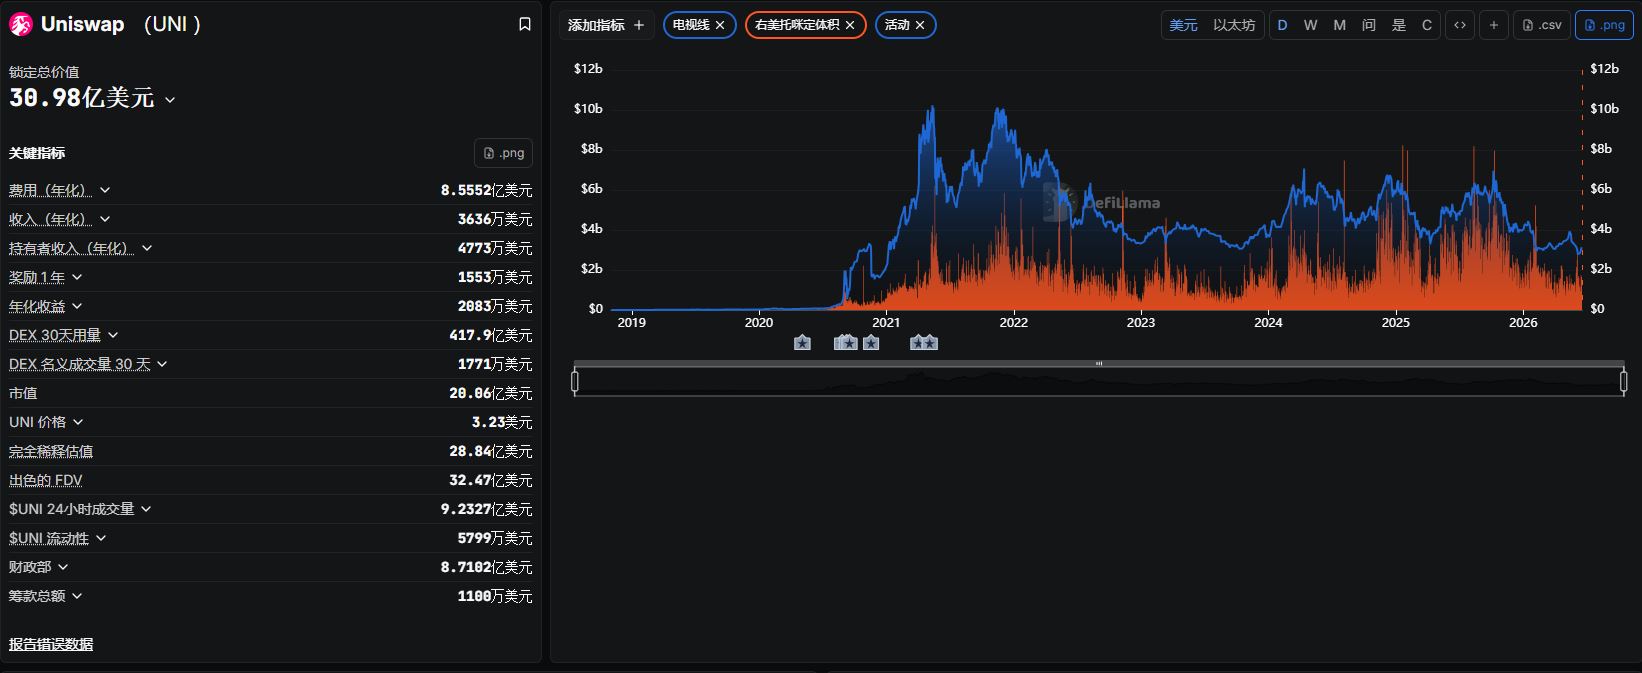
Task: Click the 报告错误数据 link
Action: coord(51,644)
